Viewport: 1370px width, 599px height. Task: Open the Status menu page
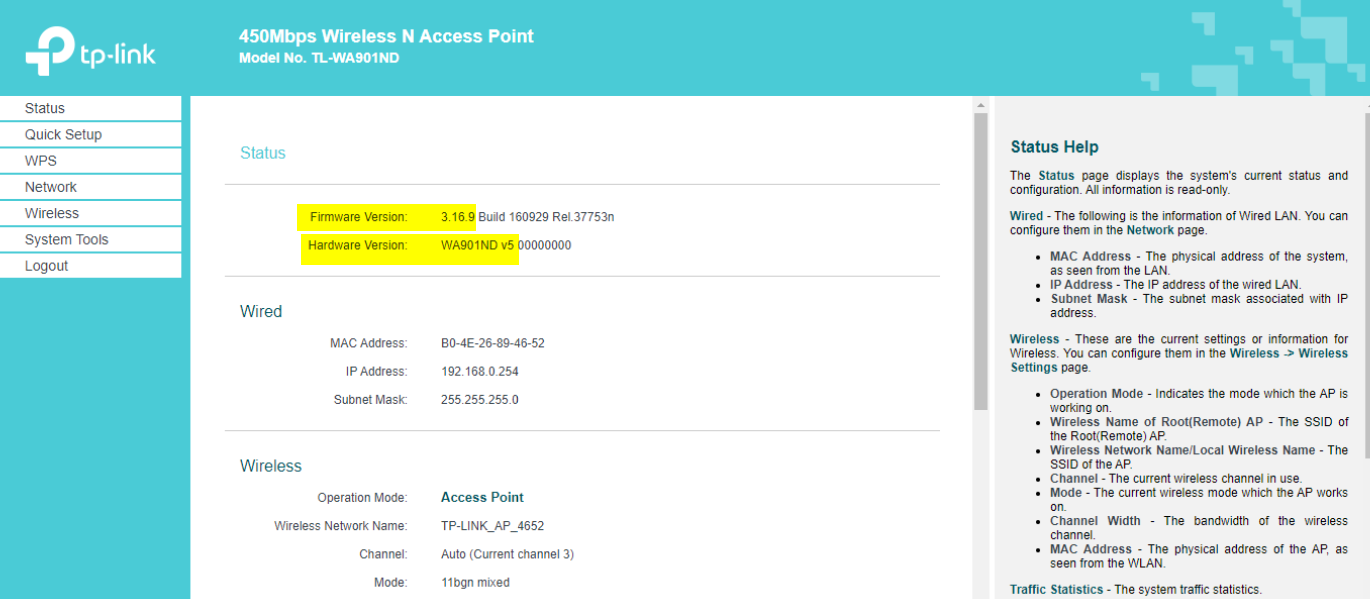(x=90, y=108)
